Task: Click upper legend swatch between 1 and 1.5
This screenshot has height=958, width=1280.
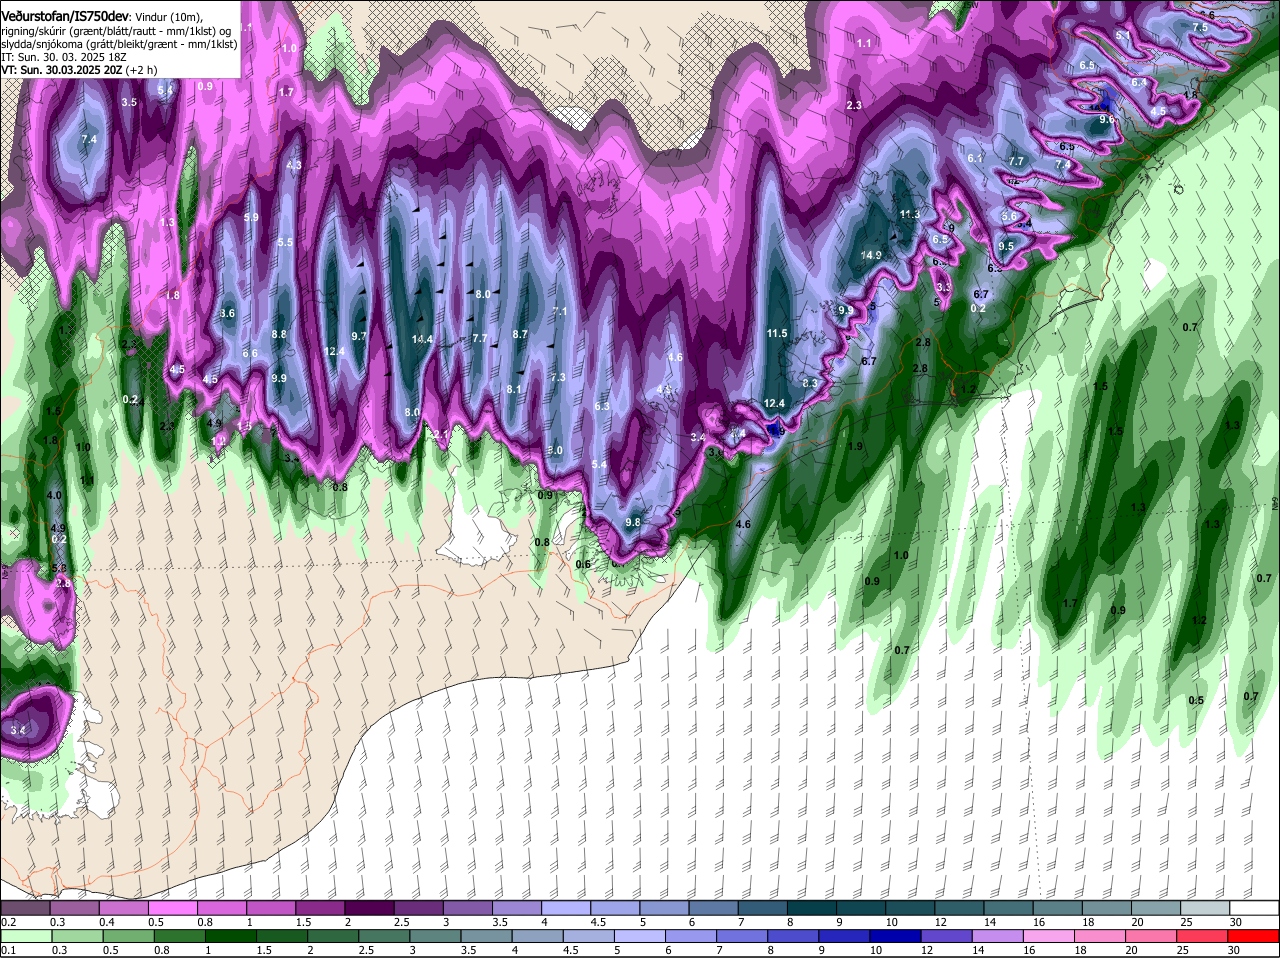Action: [x=271, y=907]
